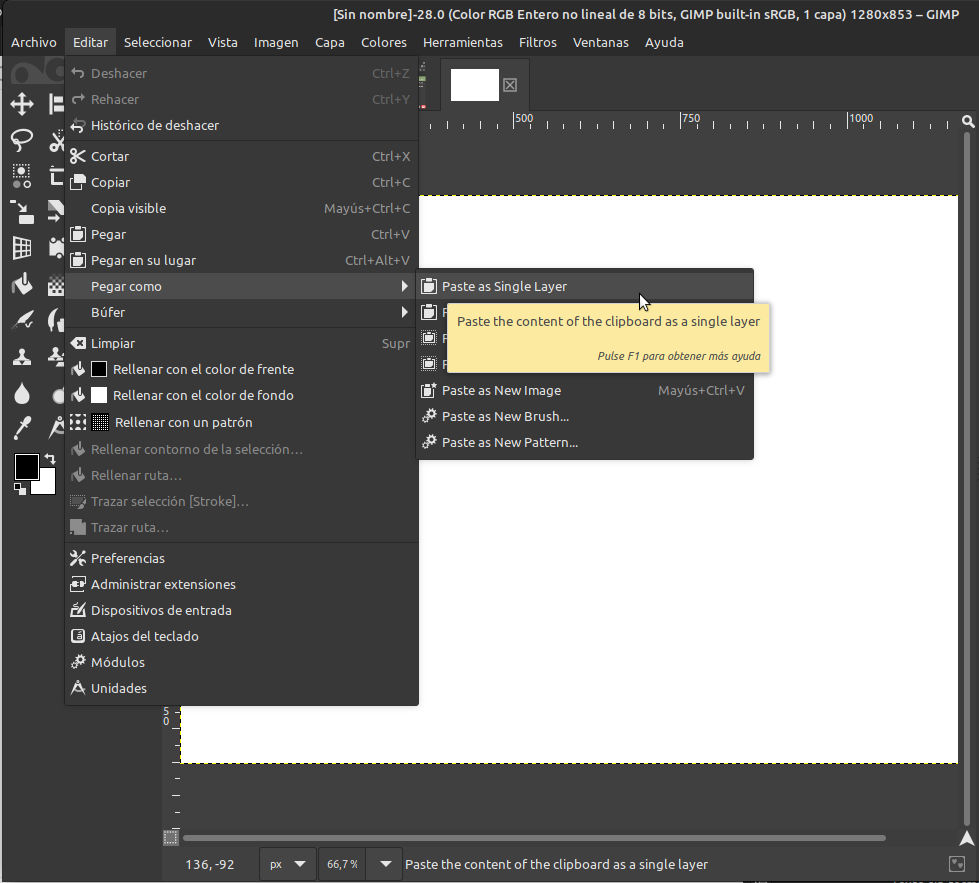Open Preferencias from the Editar menu
The image size is (979, 883).
[x=242, y=558]
